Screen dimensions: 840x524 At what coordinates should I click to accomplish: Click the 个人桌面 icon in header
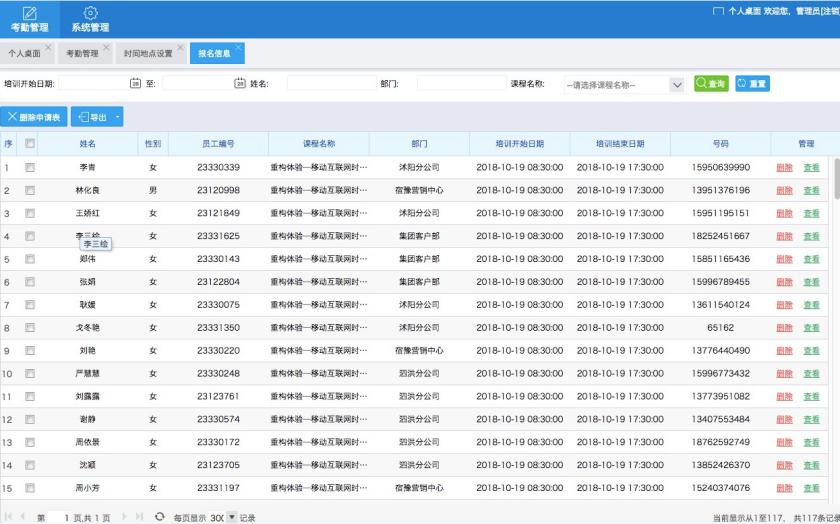pyautogui.click(x=718, y=11)
